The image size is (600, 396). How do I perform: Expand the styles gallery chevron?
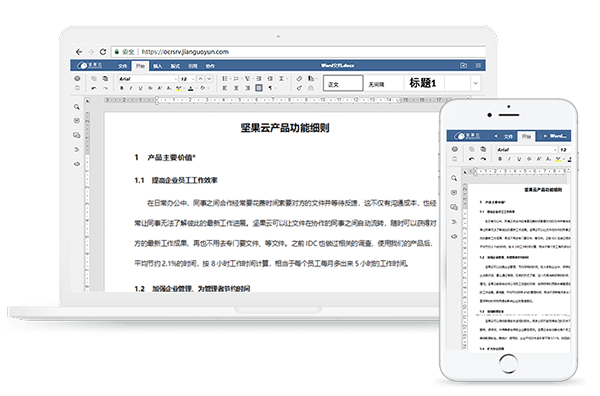[475, 83]
